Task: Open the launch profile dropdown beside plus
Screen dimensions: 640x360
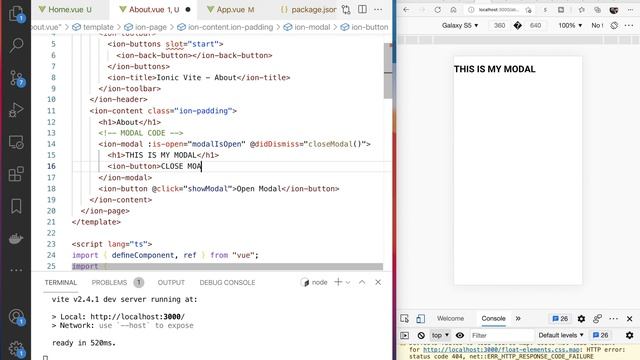Action: pos(348,282)
